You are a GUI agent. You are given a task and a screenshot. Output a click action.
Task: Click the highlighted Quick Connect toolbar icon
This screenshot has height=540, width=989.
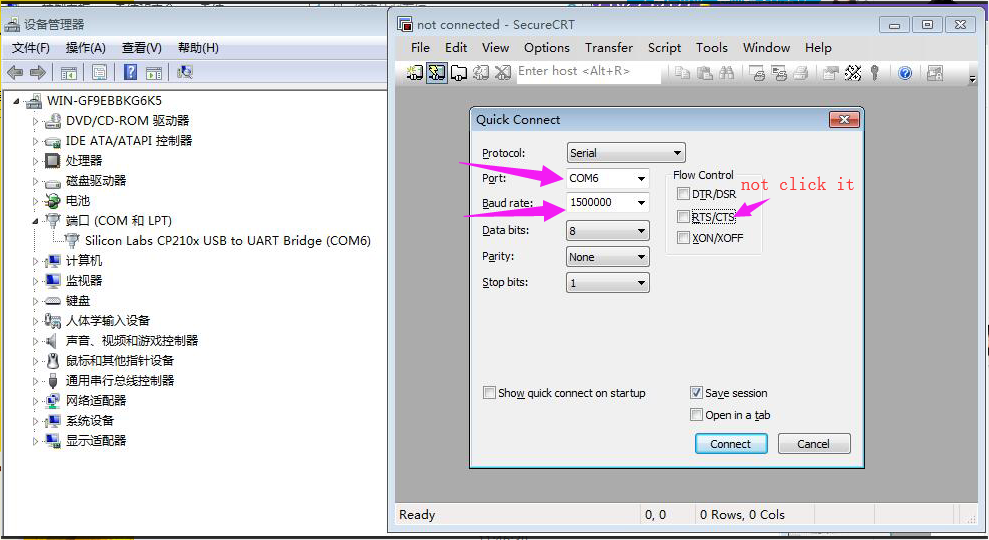pos(436,73)
